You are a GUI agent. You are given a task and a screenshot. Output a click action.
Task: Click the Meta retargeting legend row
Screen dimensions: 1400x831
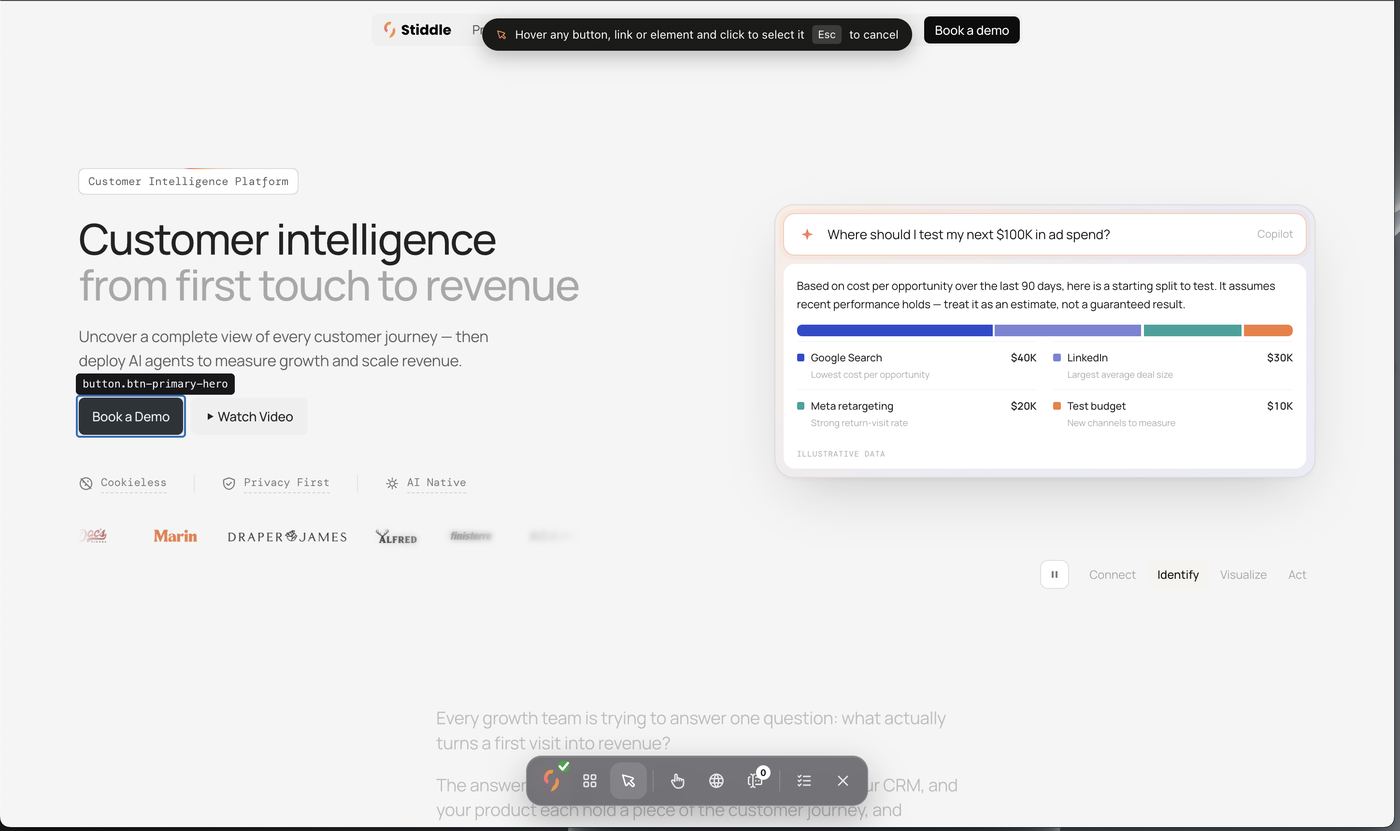coord(916,414)
